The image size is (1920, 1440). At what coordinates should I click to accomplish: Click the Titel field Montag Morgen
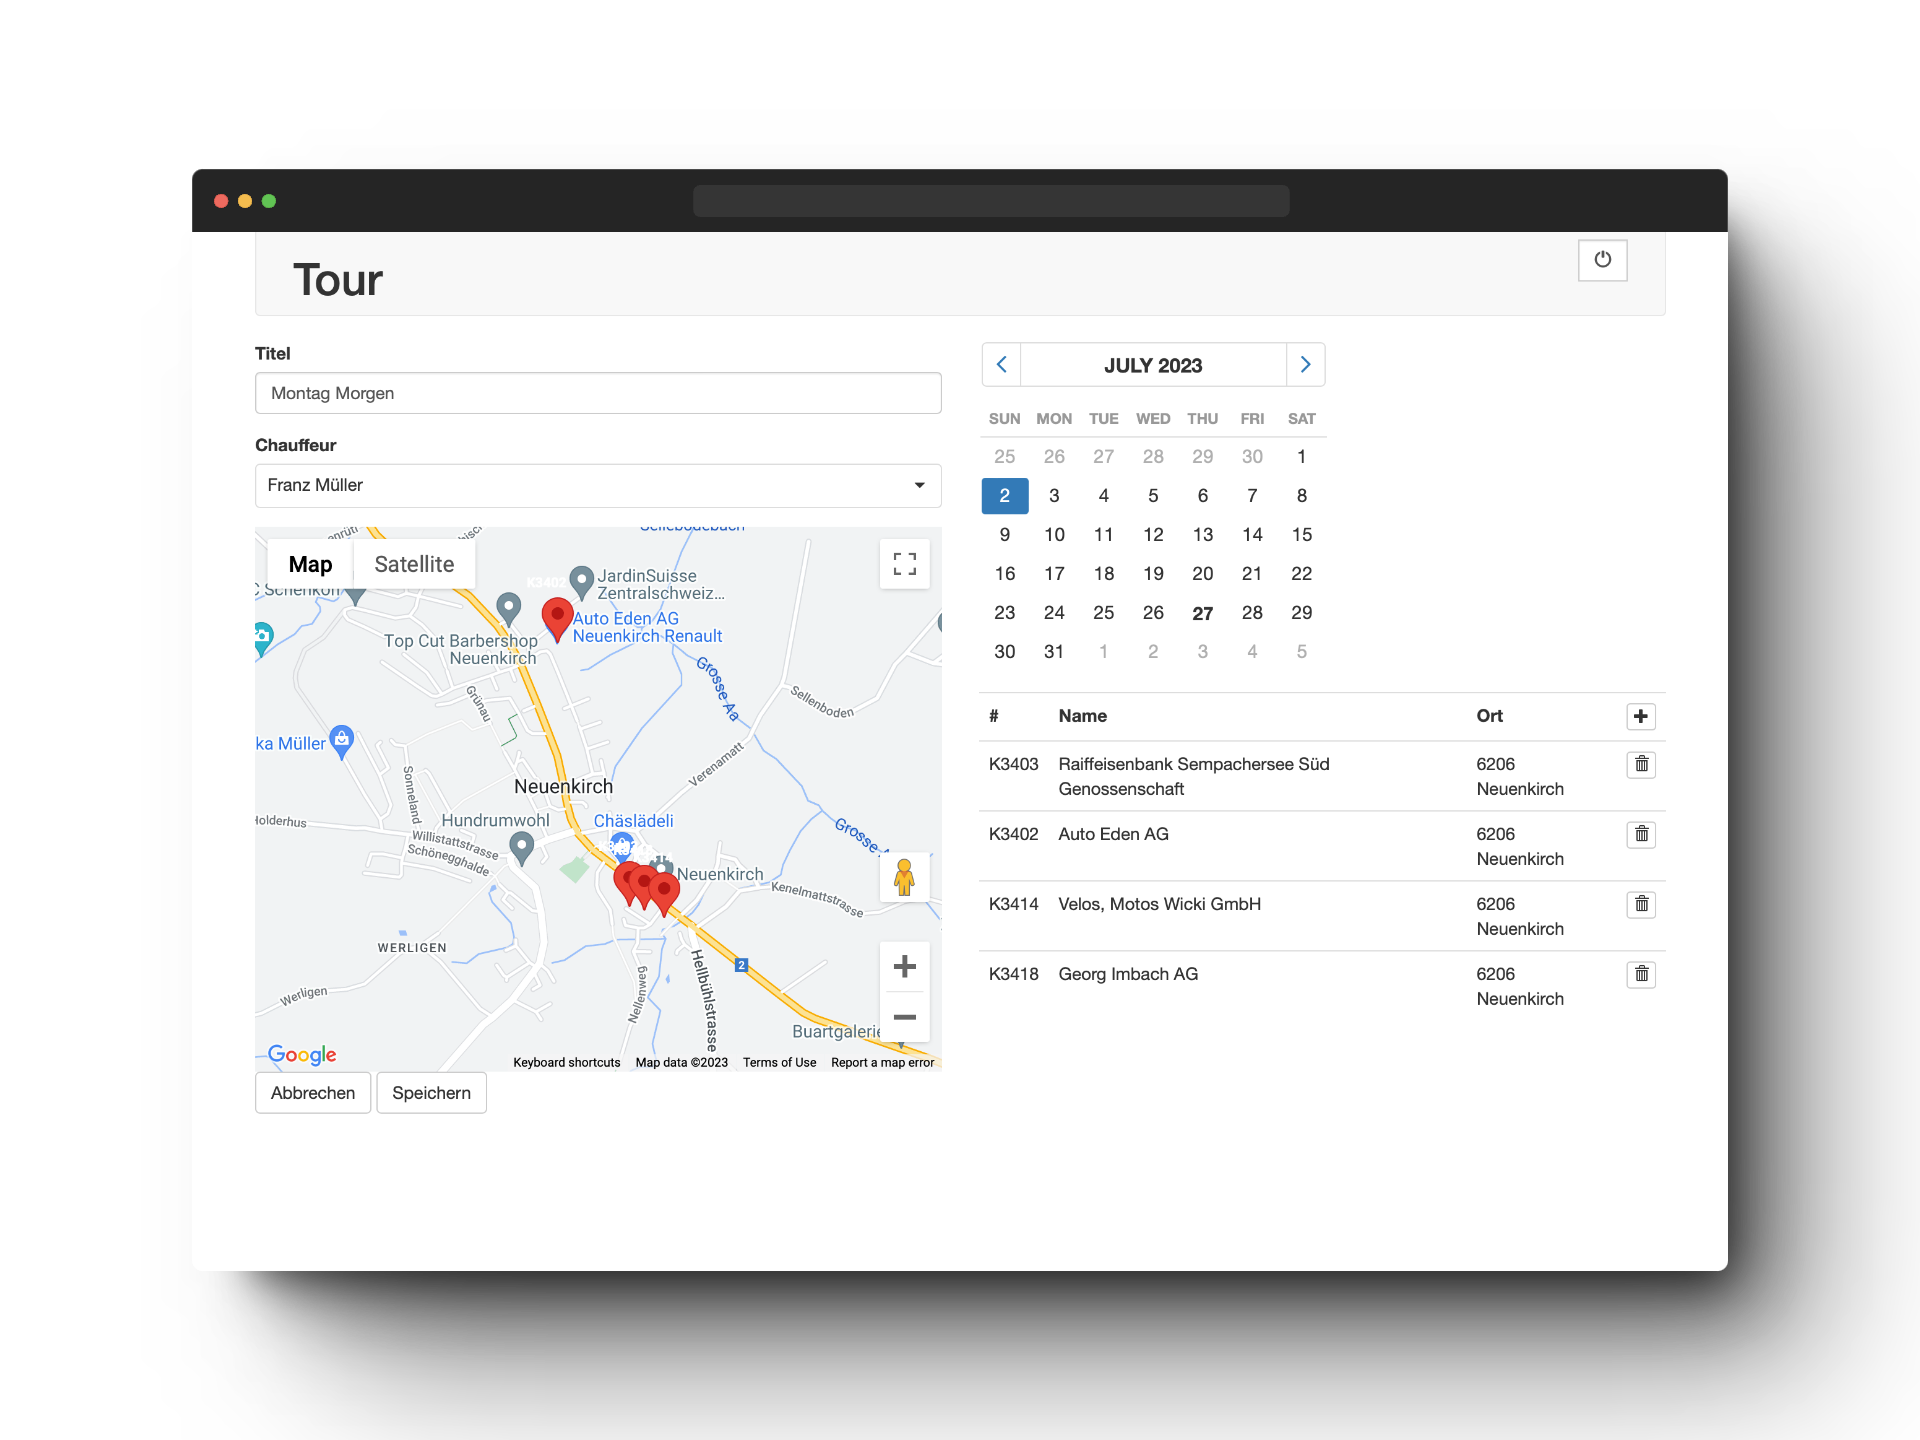coord(598,393)
